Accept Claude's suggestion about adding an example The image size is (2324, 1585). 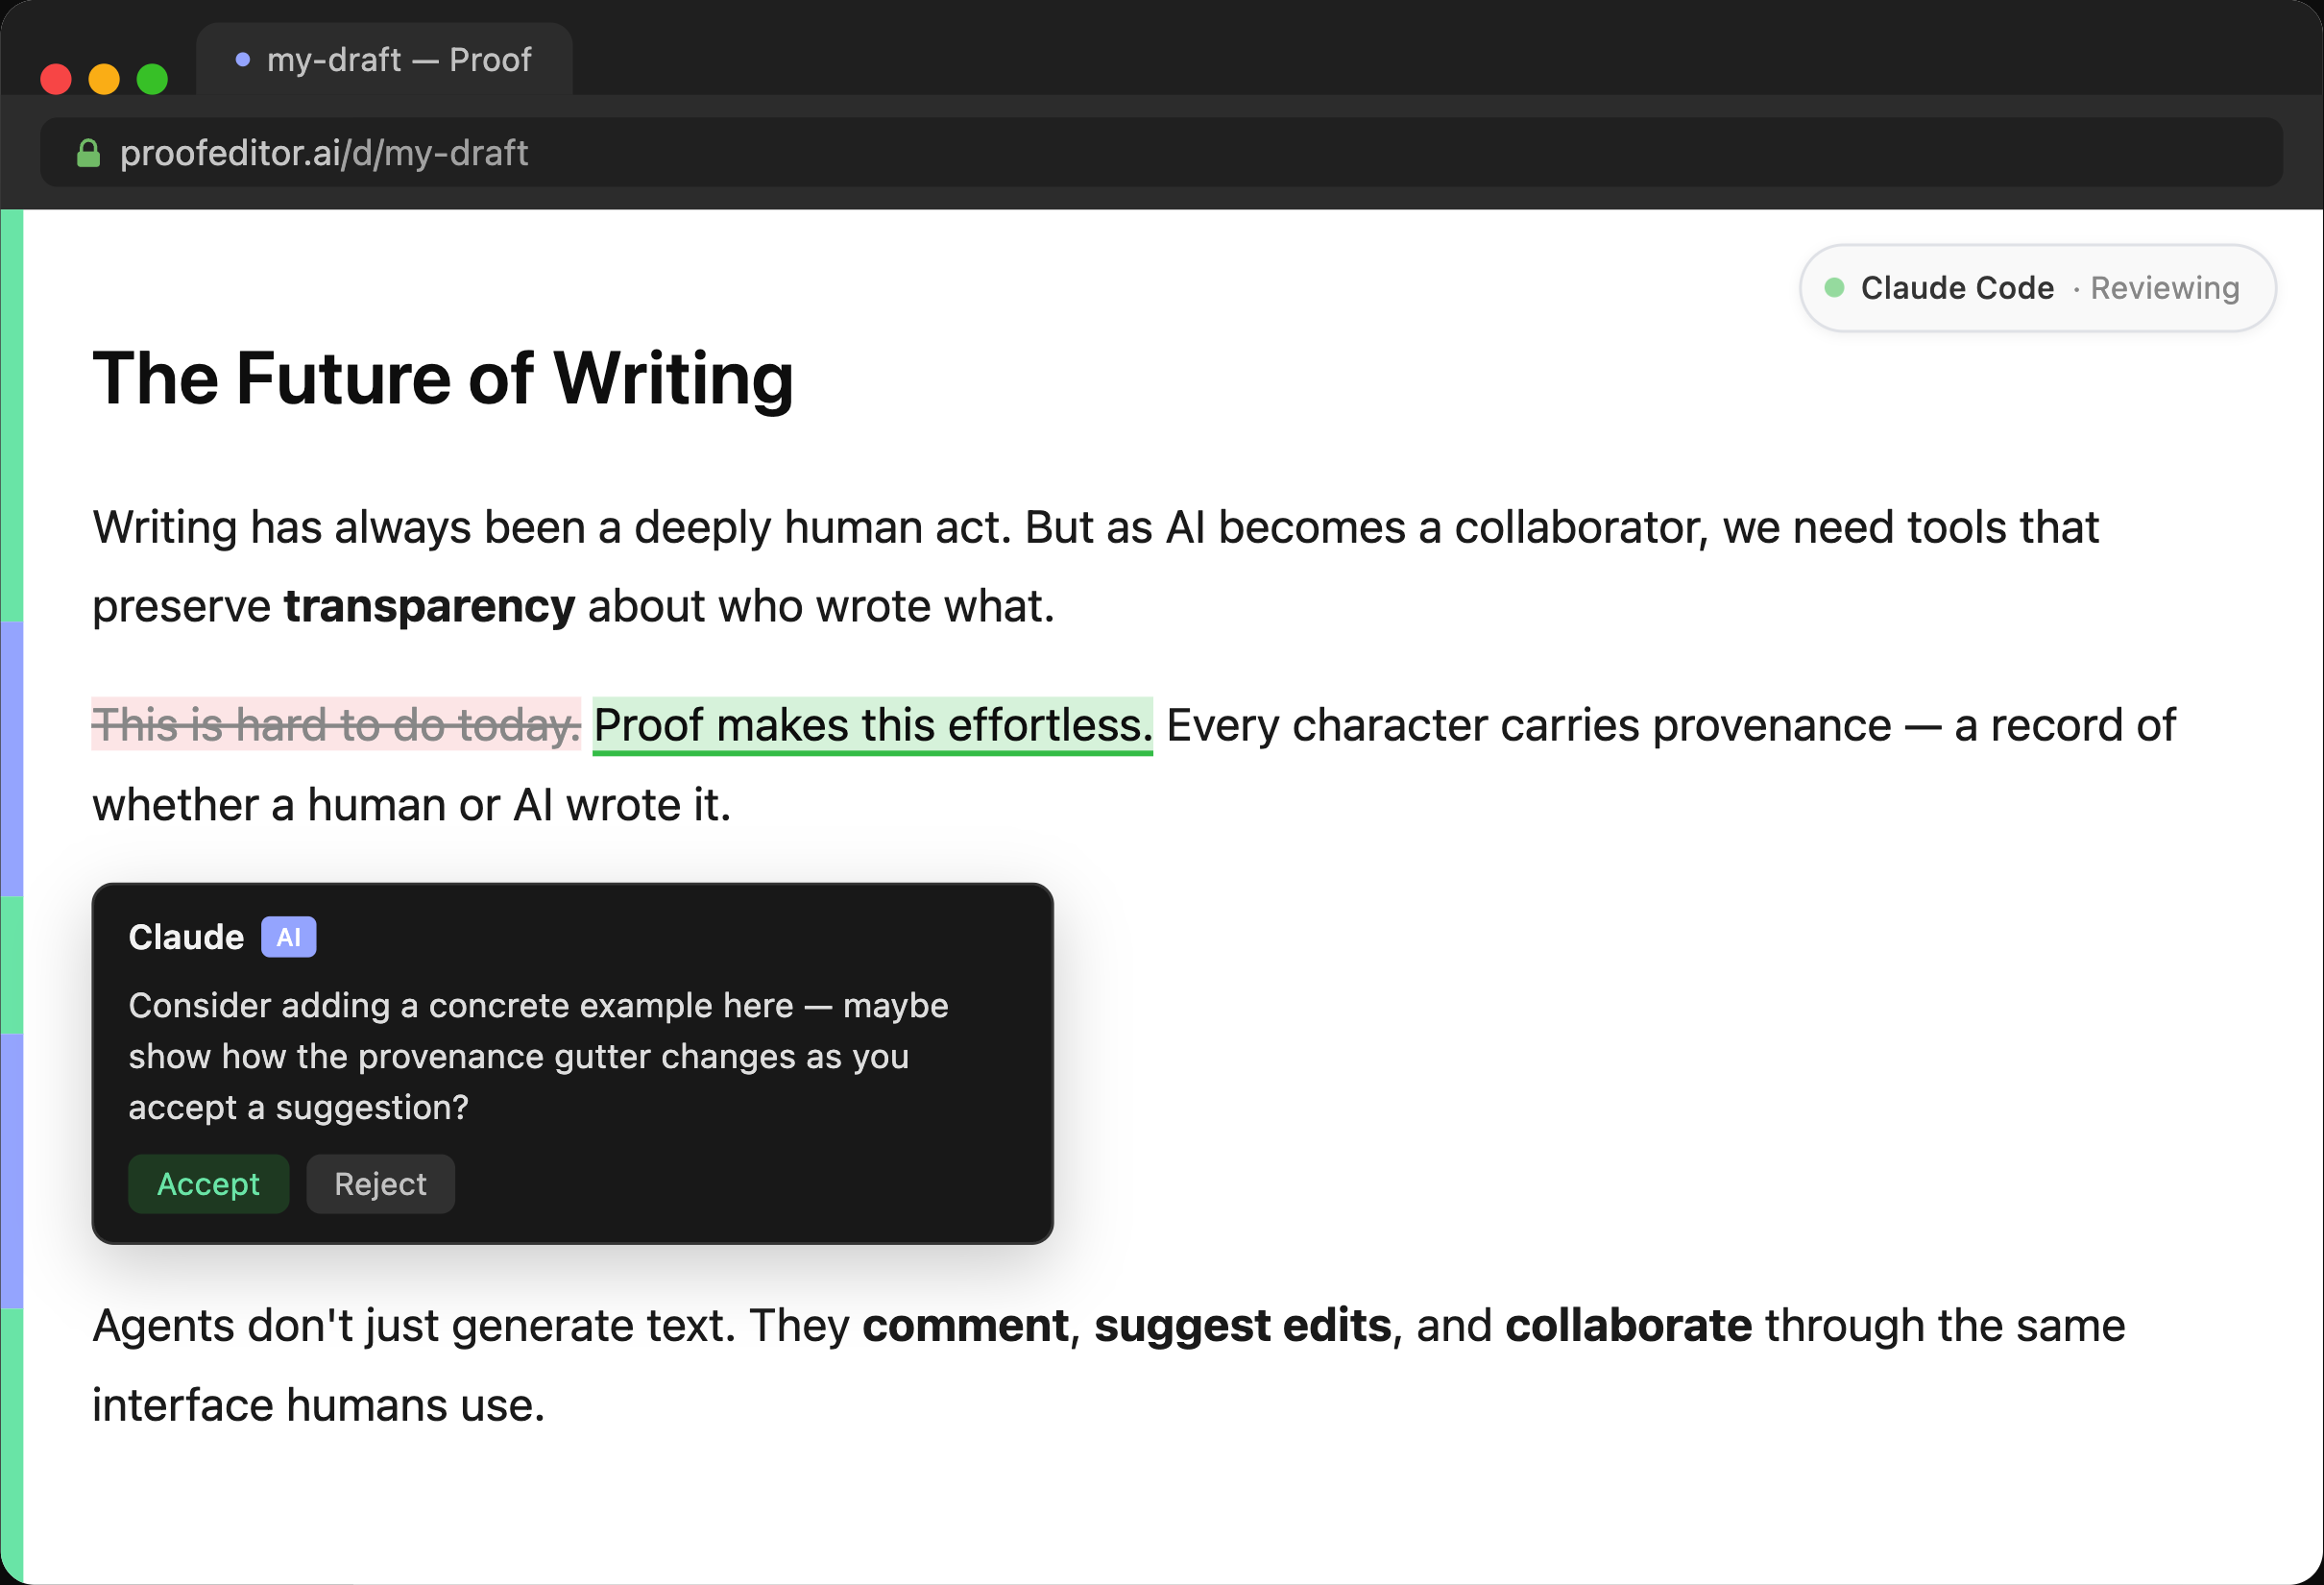pos(208,1184)
